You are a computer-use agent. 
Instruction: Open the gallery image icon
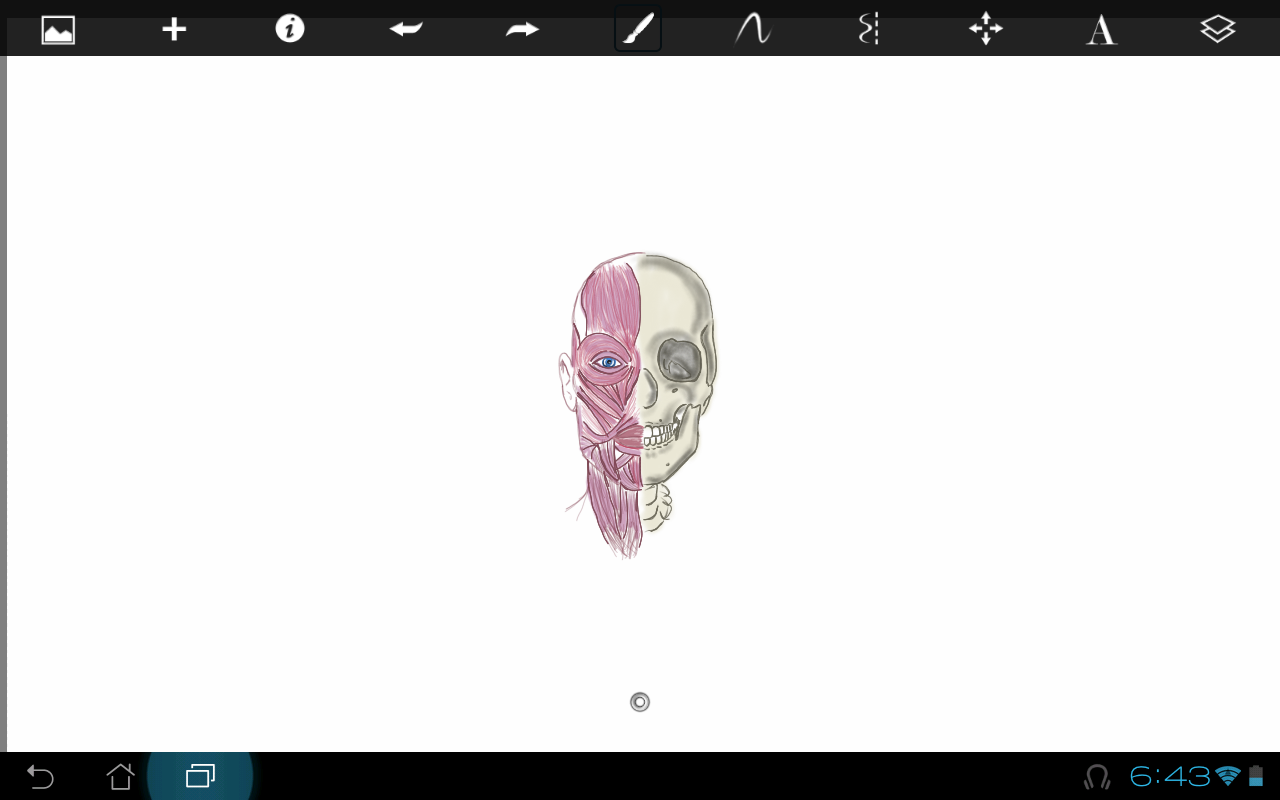tap(58, 30)
